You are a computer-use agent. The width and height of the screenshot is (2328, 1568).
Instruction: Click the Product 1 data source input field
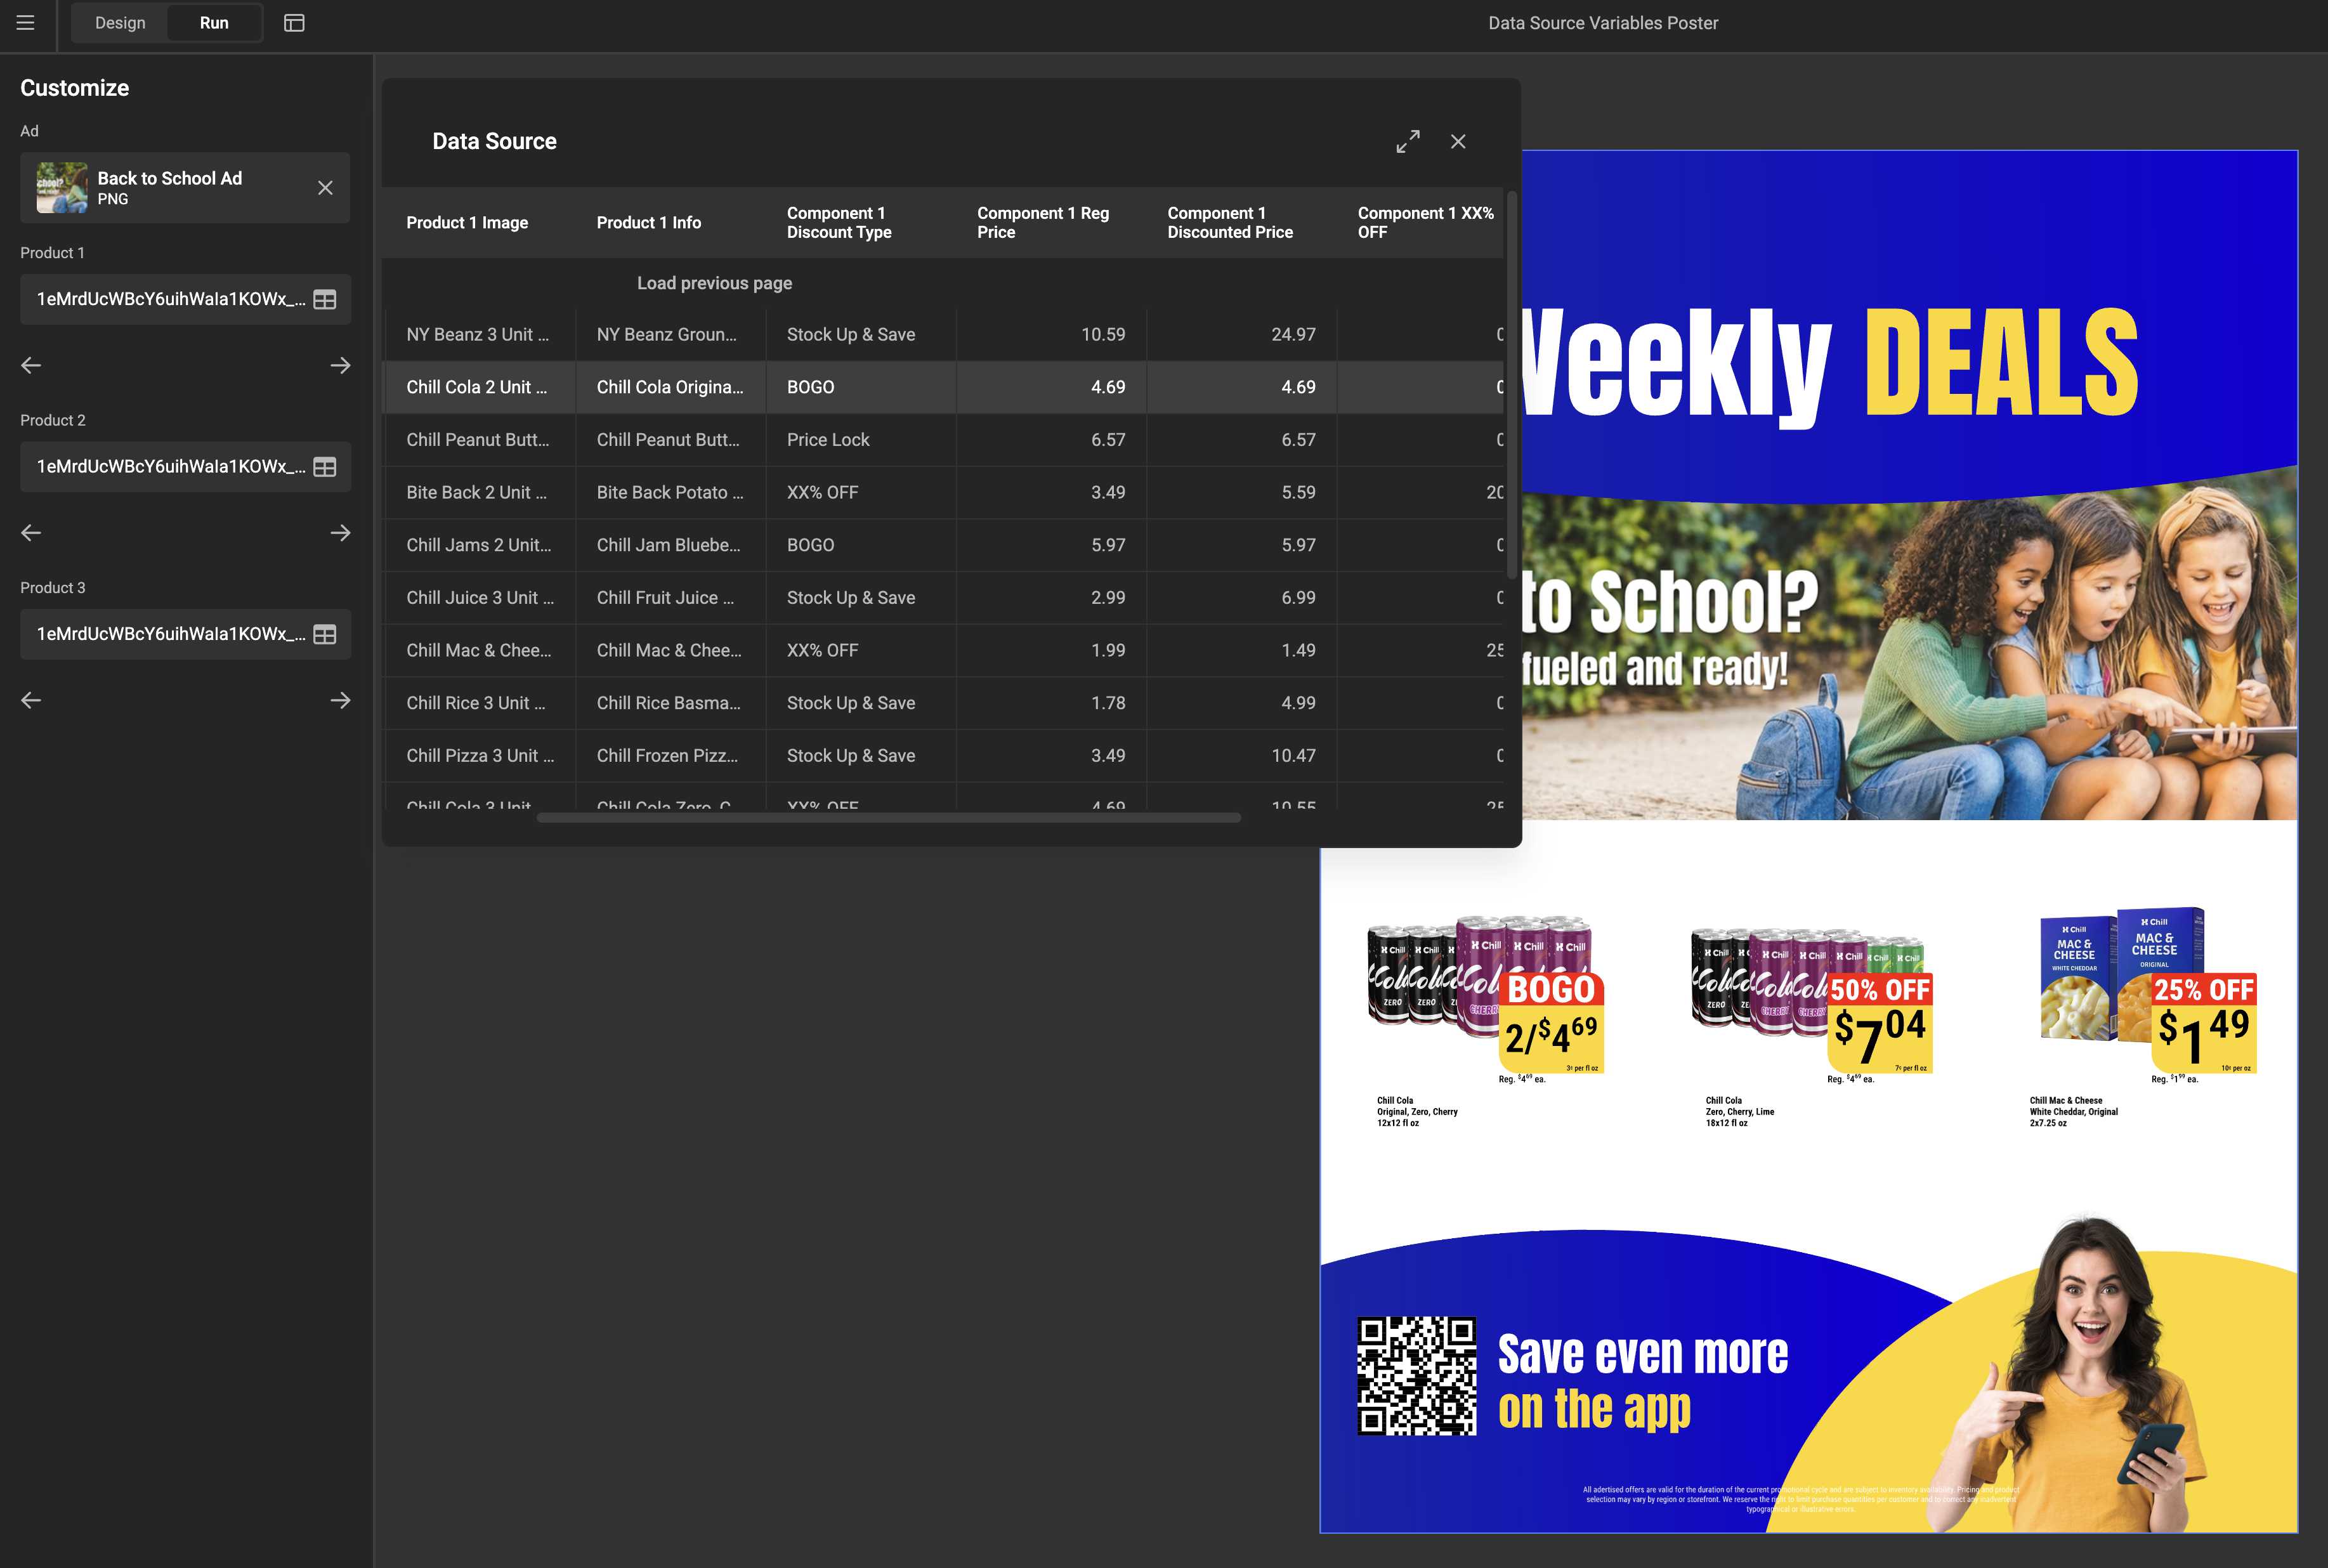185,300
